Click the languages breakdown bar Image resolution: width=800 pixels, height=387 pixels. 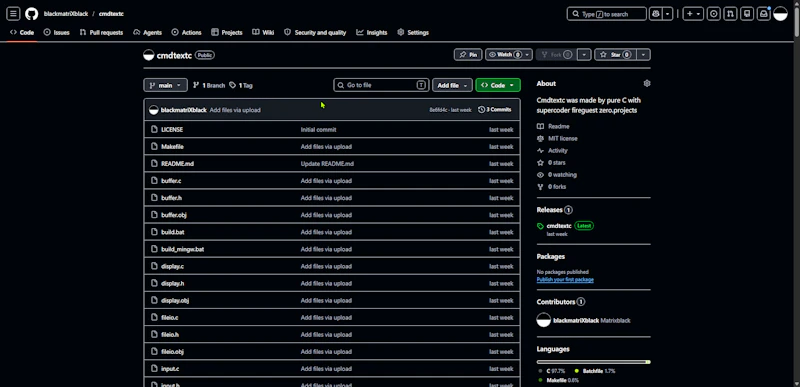click(x=593, y=362)
